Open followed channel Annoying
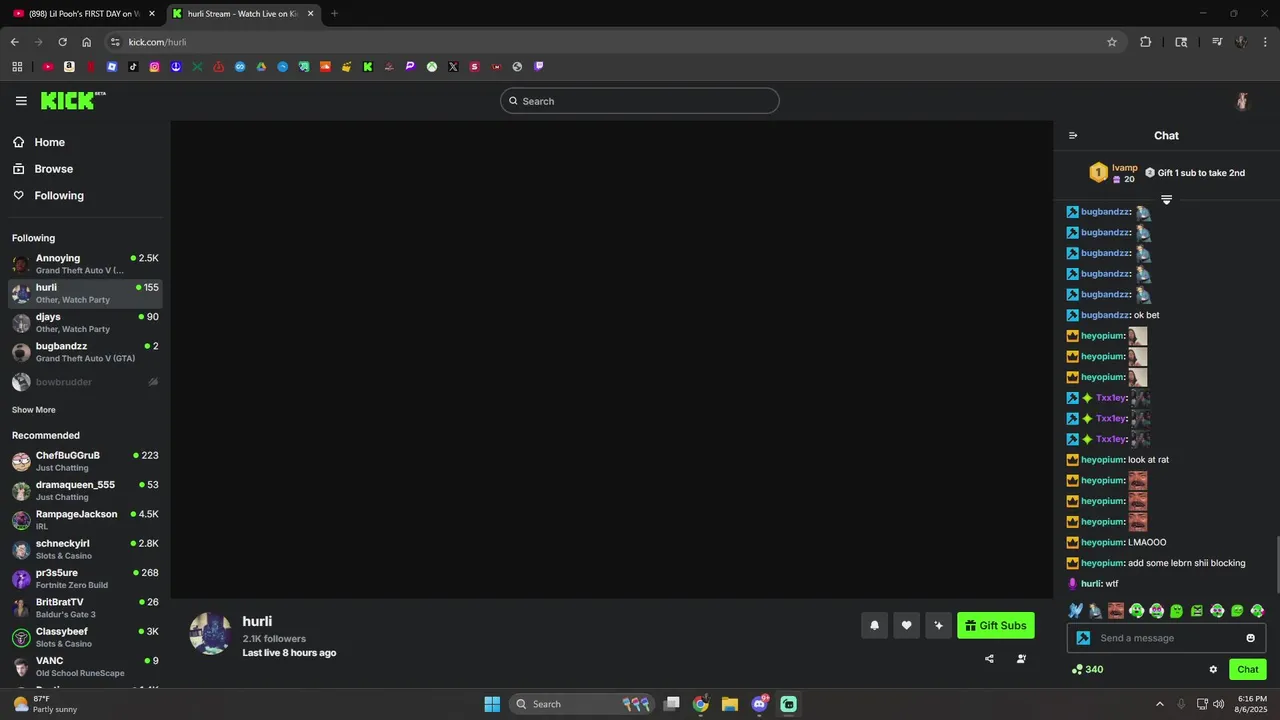This screenshot has width=1280, height=720. (x=85, y=264)
